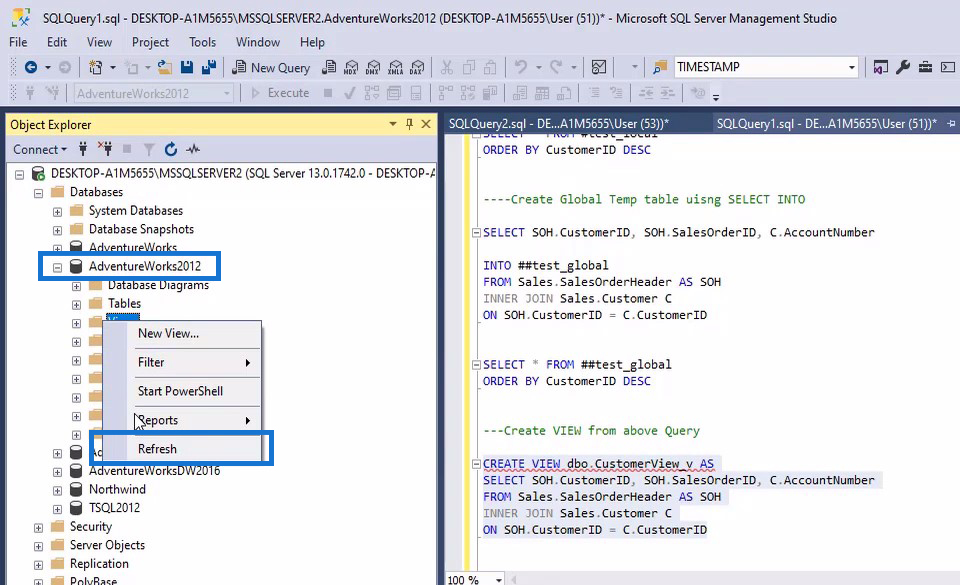Open the TIMESTAMP search dropdown
This screenshot has height=585, width=960.
point(852,67)
